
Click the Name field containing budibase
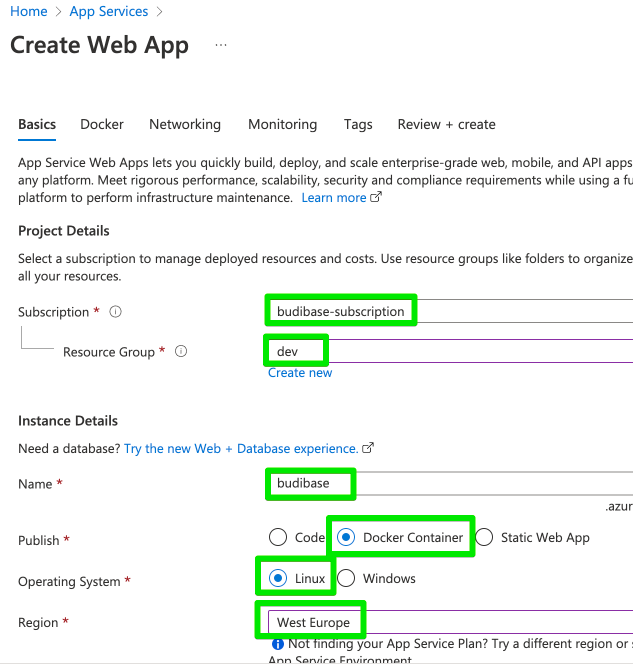click(x=451, y=483)
